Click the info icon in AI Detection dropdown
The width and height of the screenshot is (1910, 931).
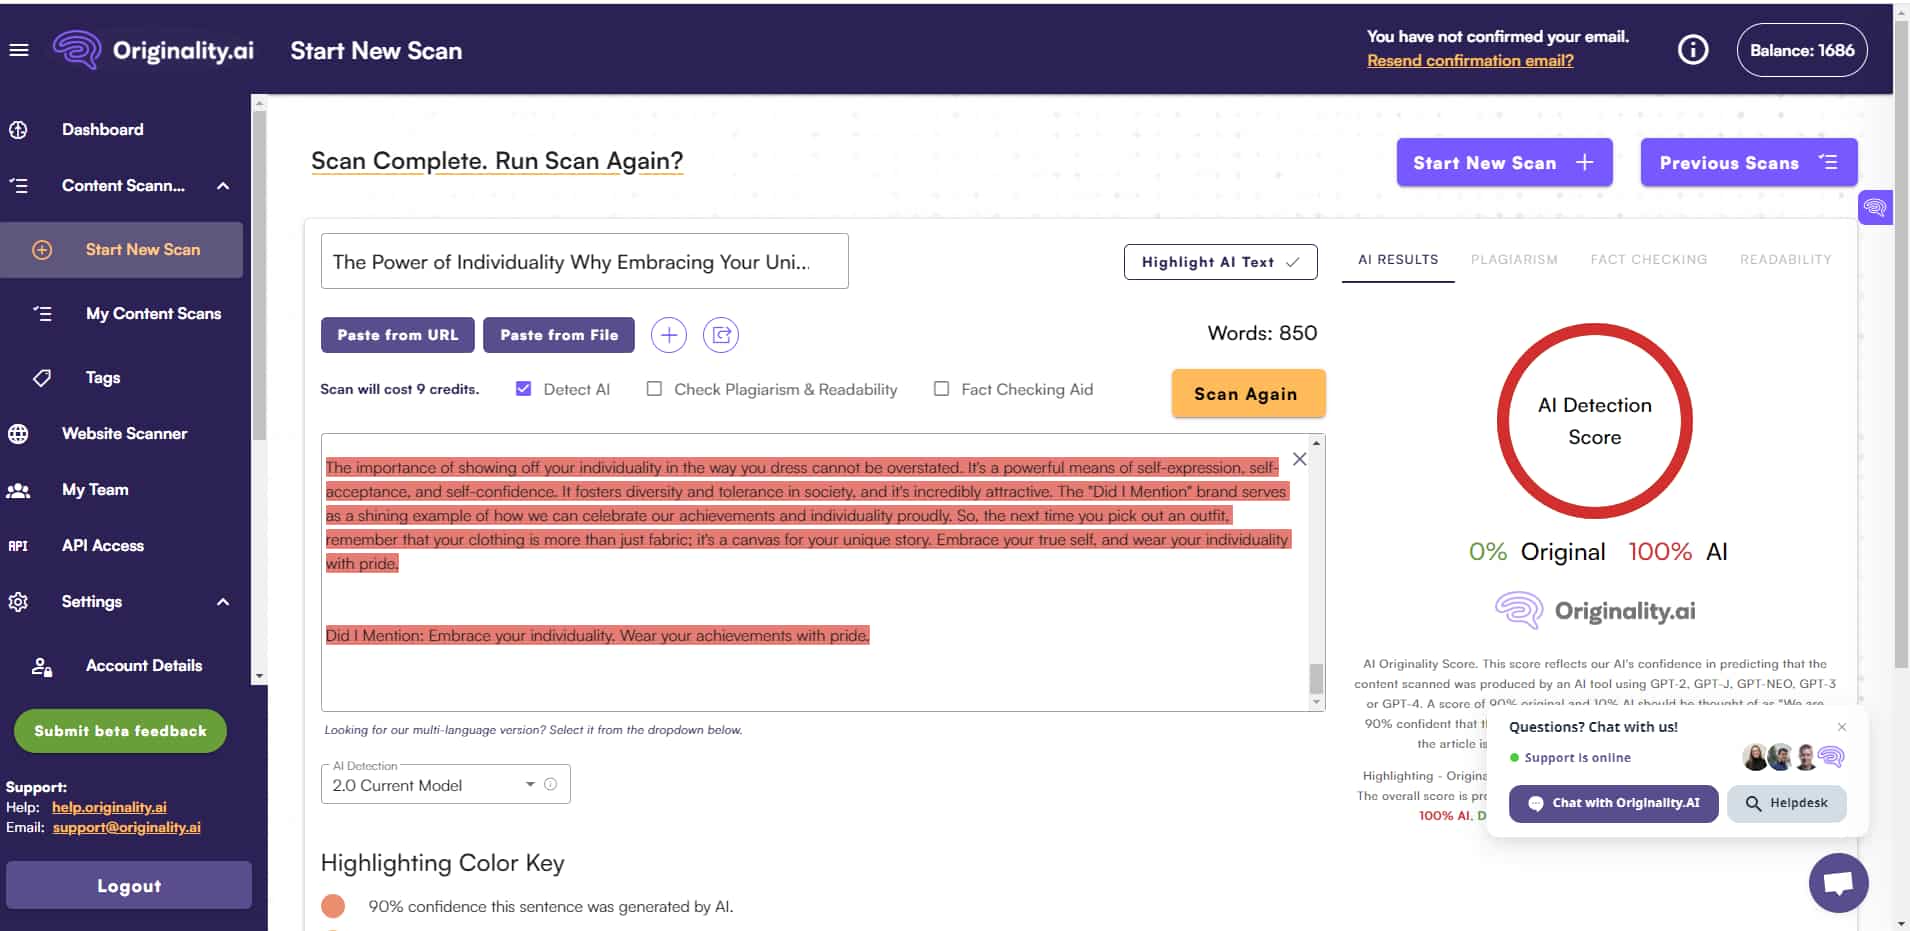click(x=550, y=785)
